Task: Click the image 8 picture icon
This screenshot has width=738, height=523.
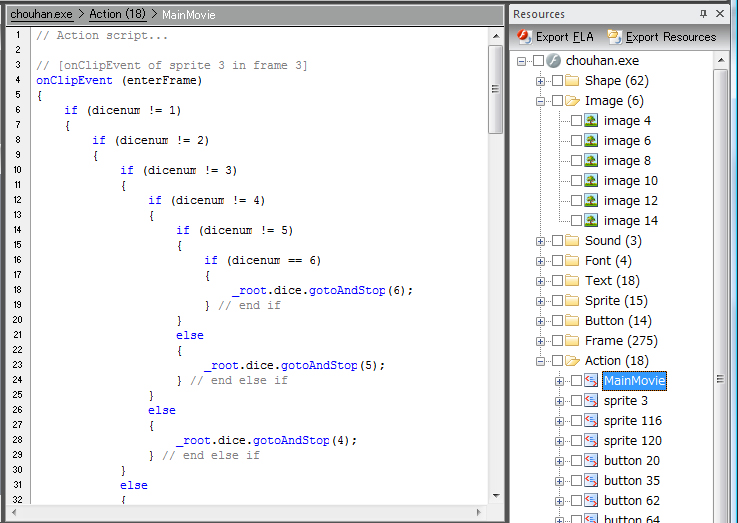Action: pyautogui.click(x=591, y=161)
